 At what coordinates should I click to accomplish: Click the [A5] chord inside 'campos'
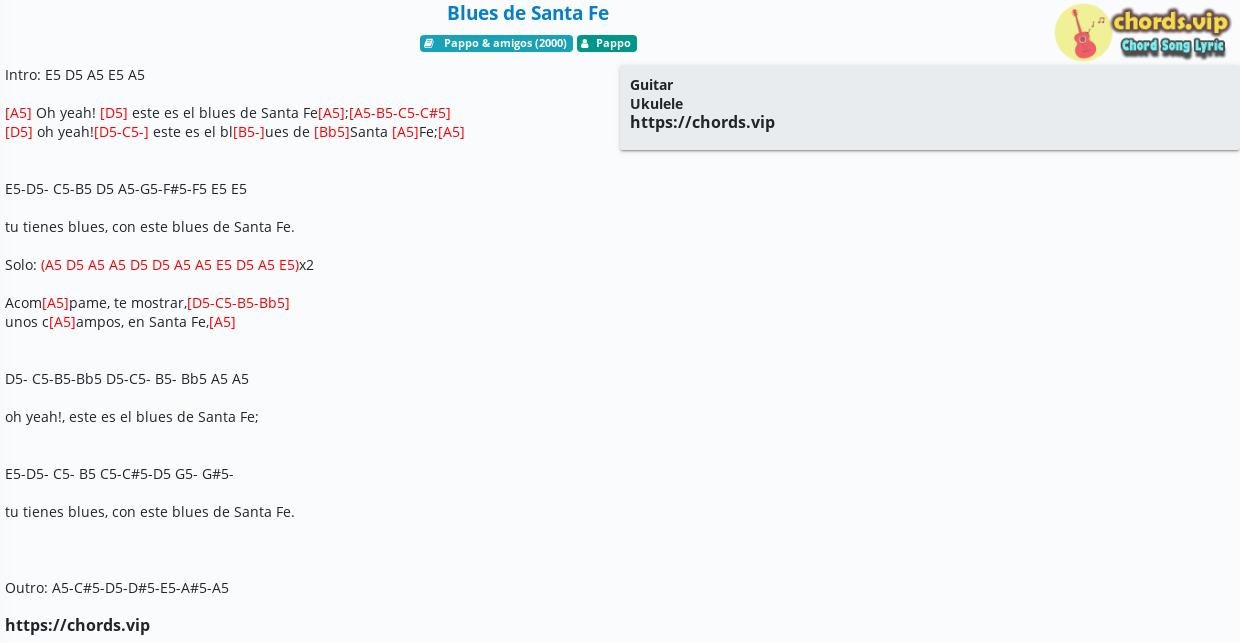pyautogui.click(x=62, y=322)
